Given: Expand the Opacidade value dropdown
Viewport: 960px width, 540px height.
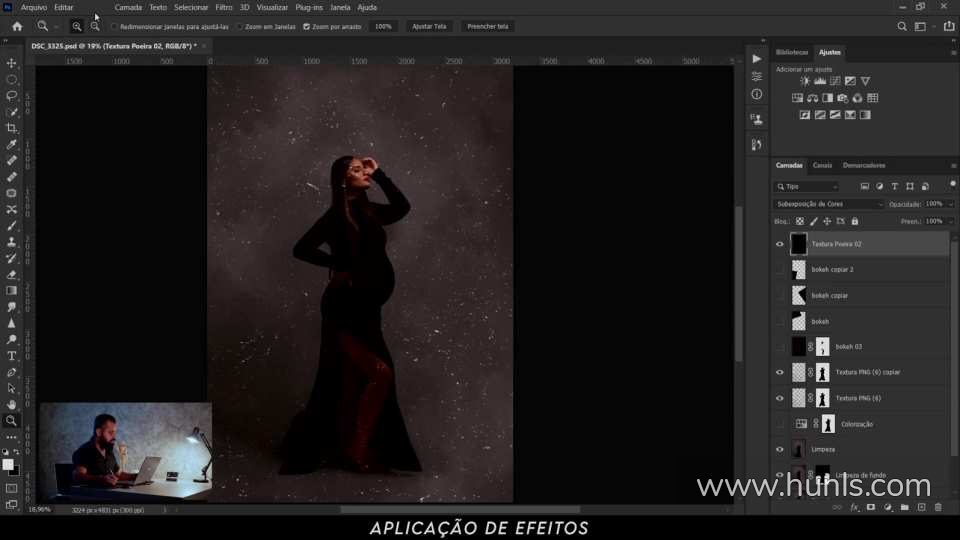Looking at the screenshot, I should [x=946, y=204].
